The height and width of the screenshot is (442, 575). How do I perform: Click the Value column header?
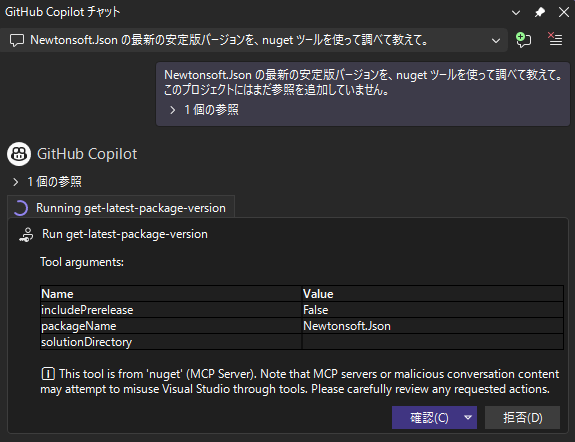(433, 294)
